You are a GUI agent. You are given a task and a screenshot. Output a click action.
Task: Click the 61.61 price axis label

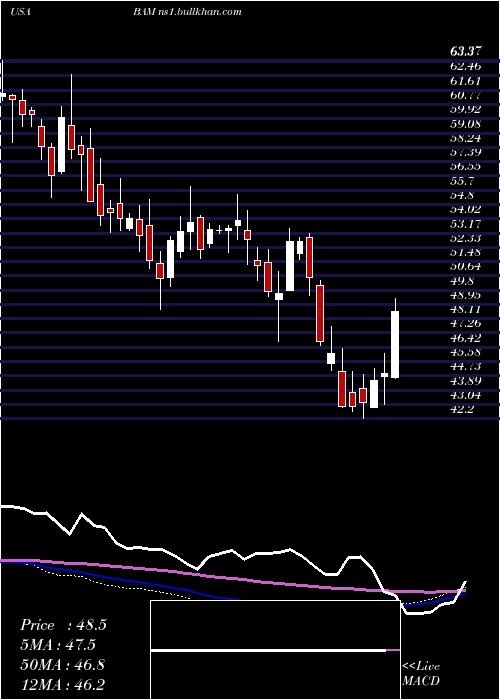(465, 81)
